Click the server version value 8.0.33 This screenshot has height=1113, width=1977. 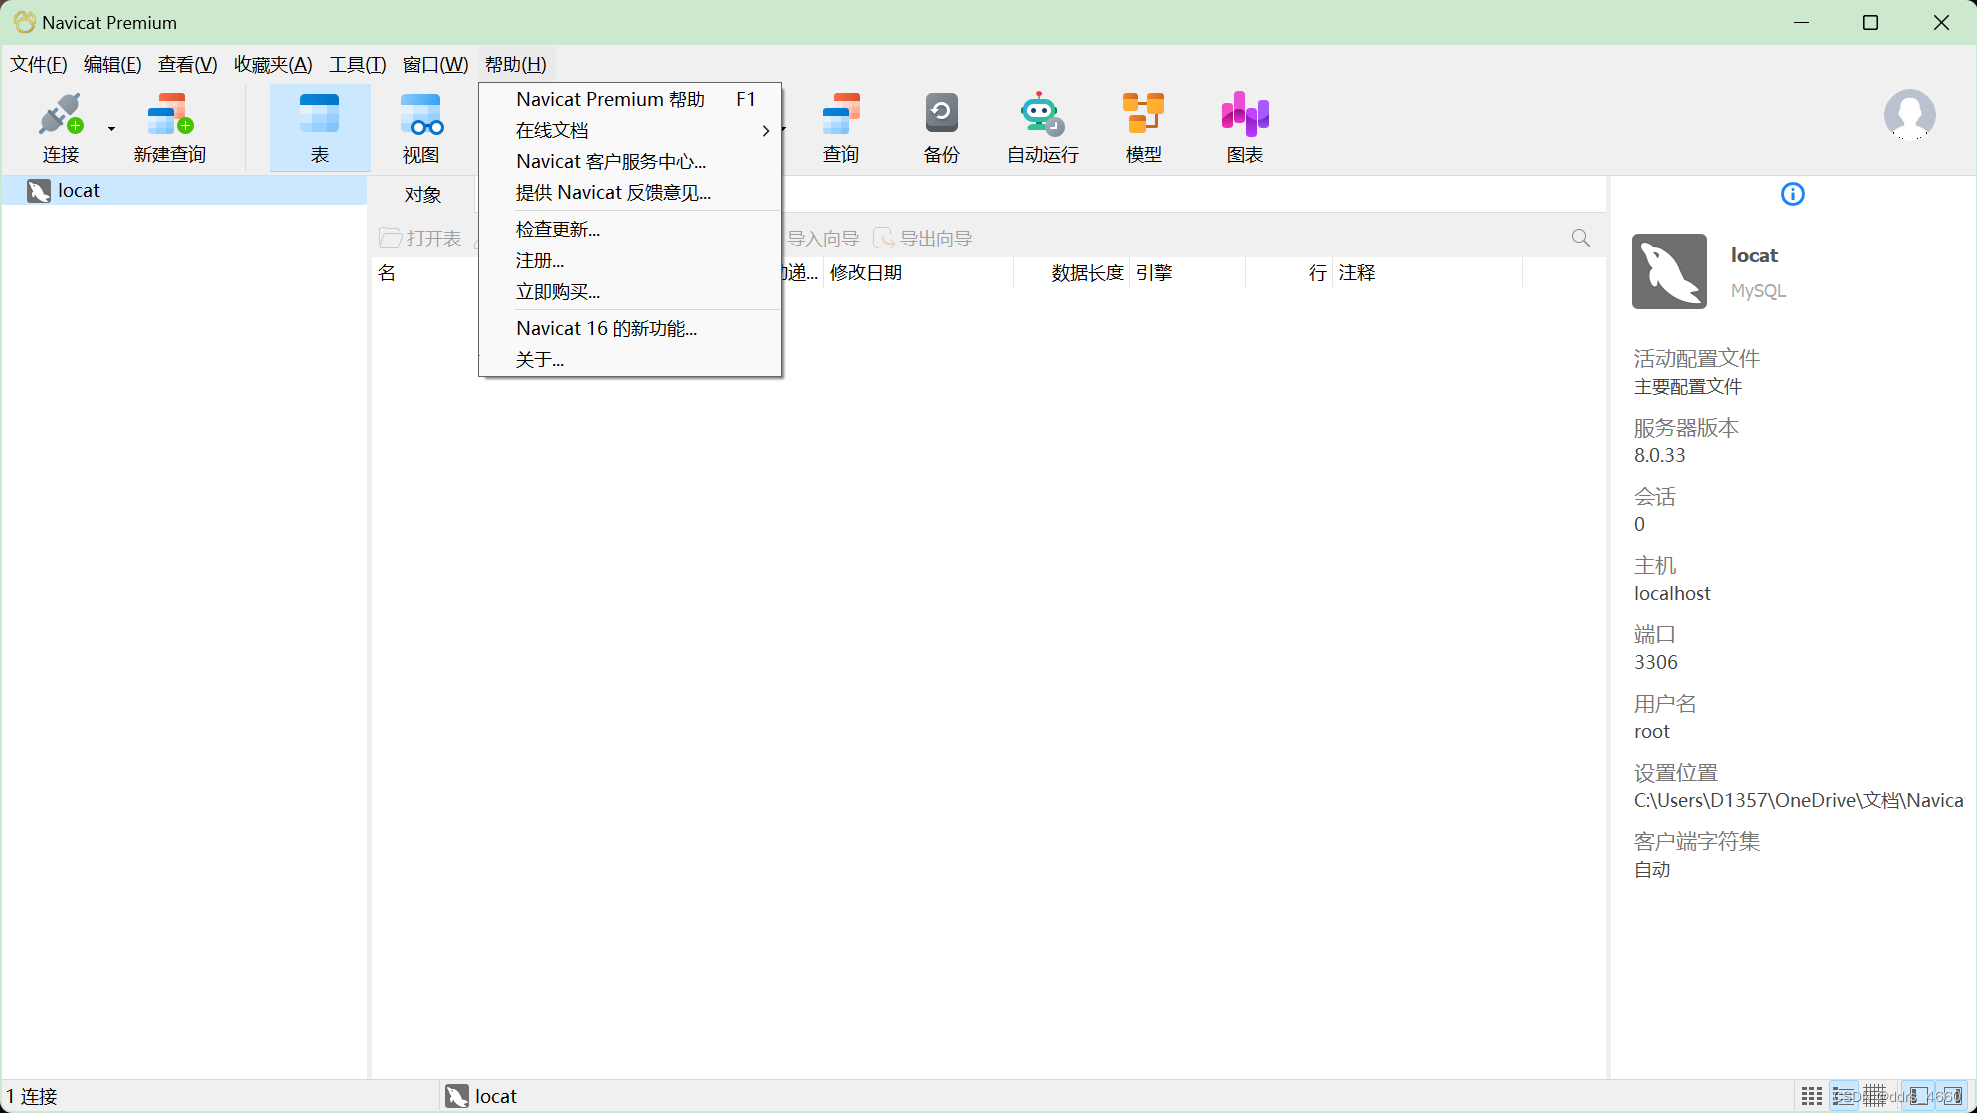1660,455
